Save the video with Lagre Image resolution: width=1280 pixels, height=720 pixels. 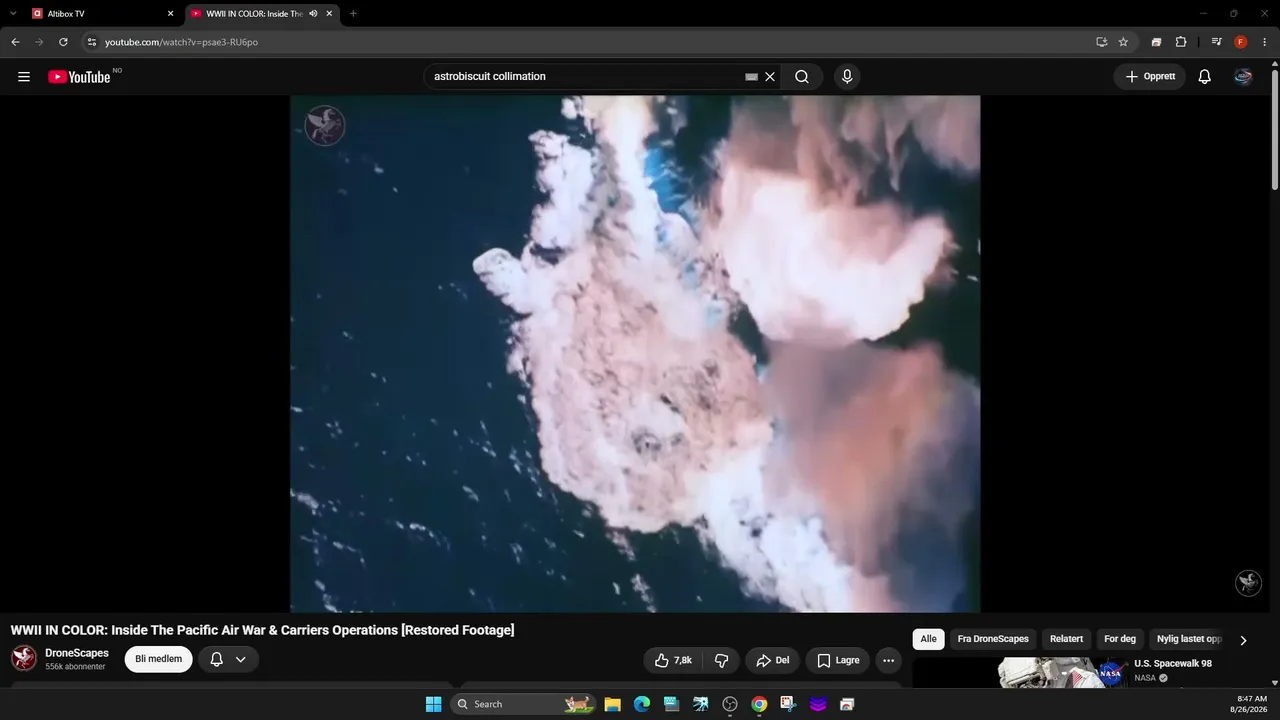click(838, 660)
